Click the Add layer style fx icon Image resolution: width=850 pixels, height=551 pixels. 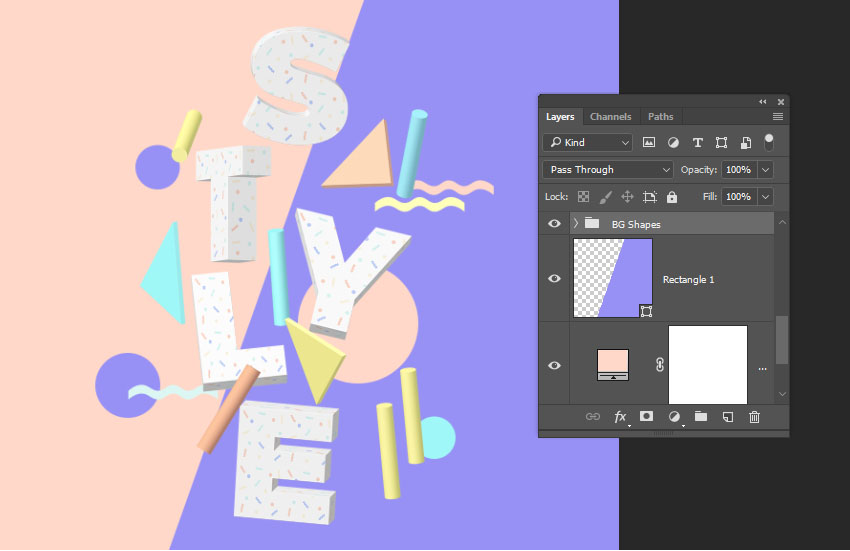(x=620, y=417)
